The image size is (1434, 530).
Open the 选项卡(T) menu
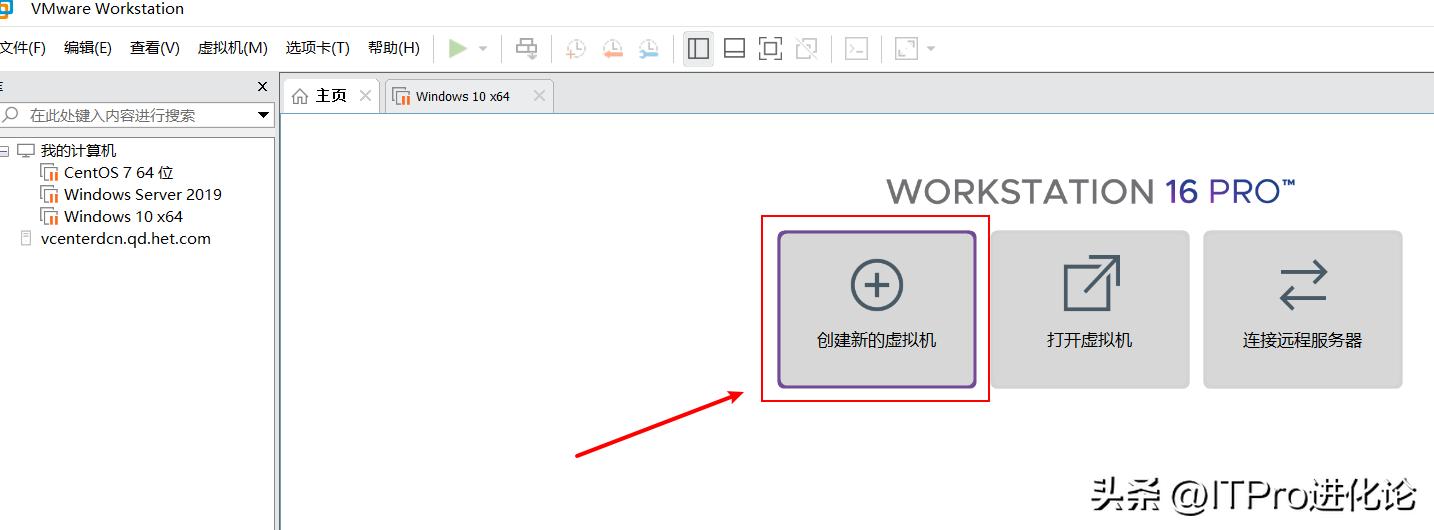click(317, 48)
